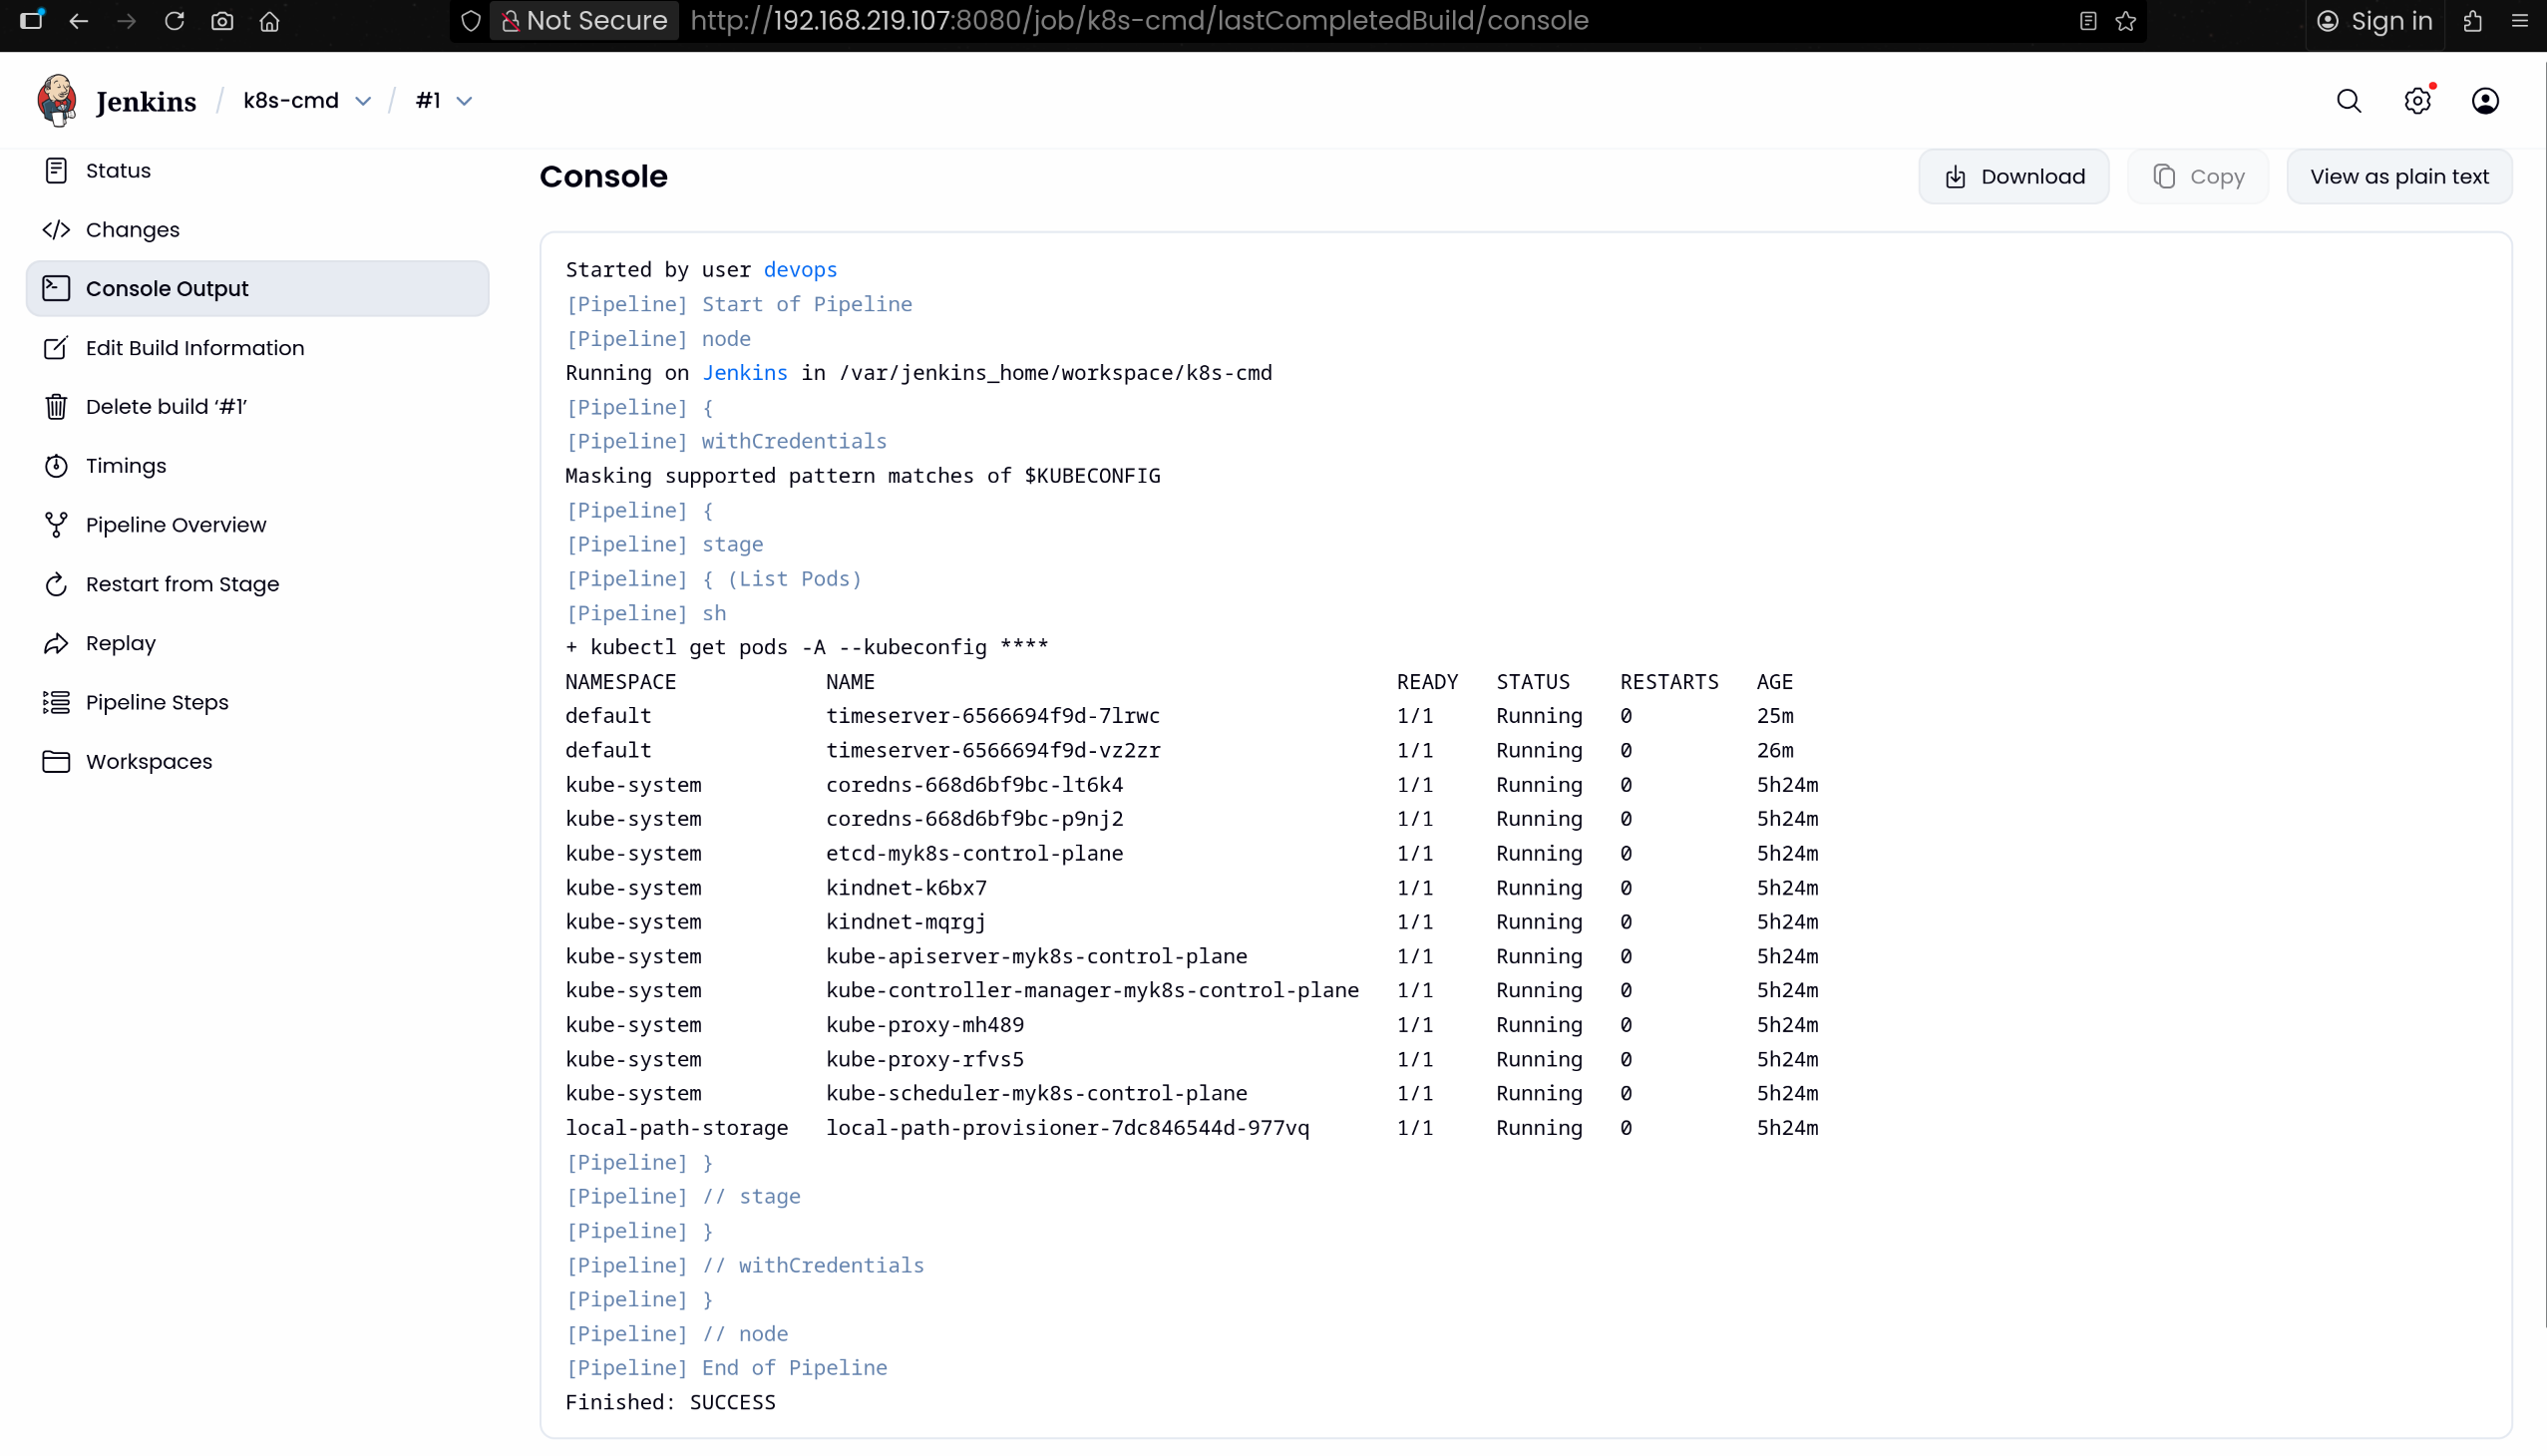The image size is (2547, 1456).
Task: Open Pipeline Overview in sidebar
Action: (176, 525)
